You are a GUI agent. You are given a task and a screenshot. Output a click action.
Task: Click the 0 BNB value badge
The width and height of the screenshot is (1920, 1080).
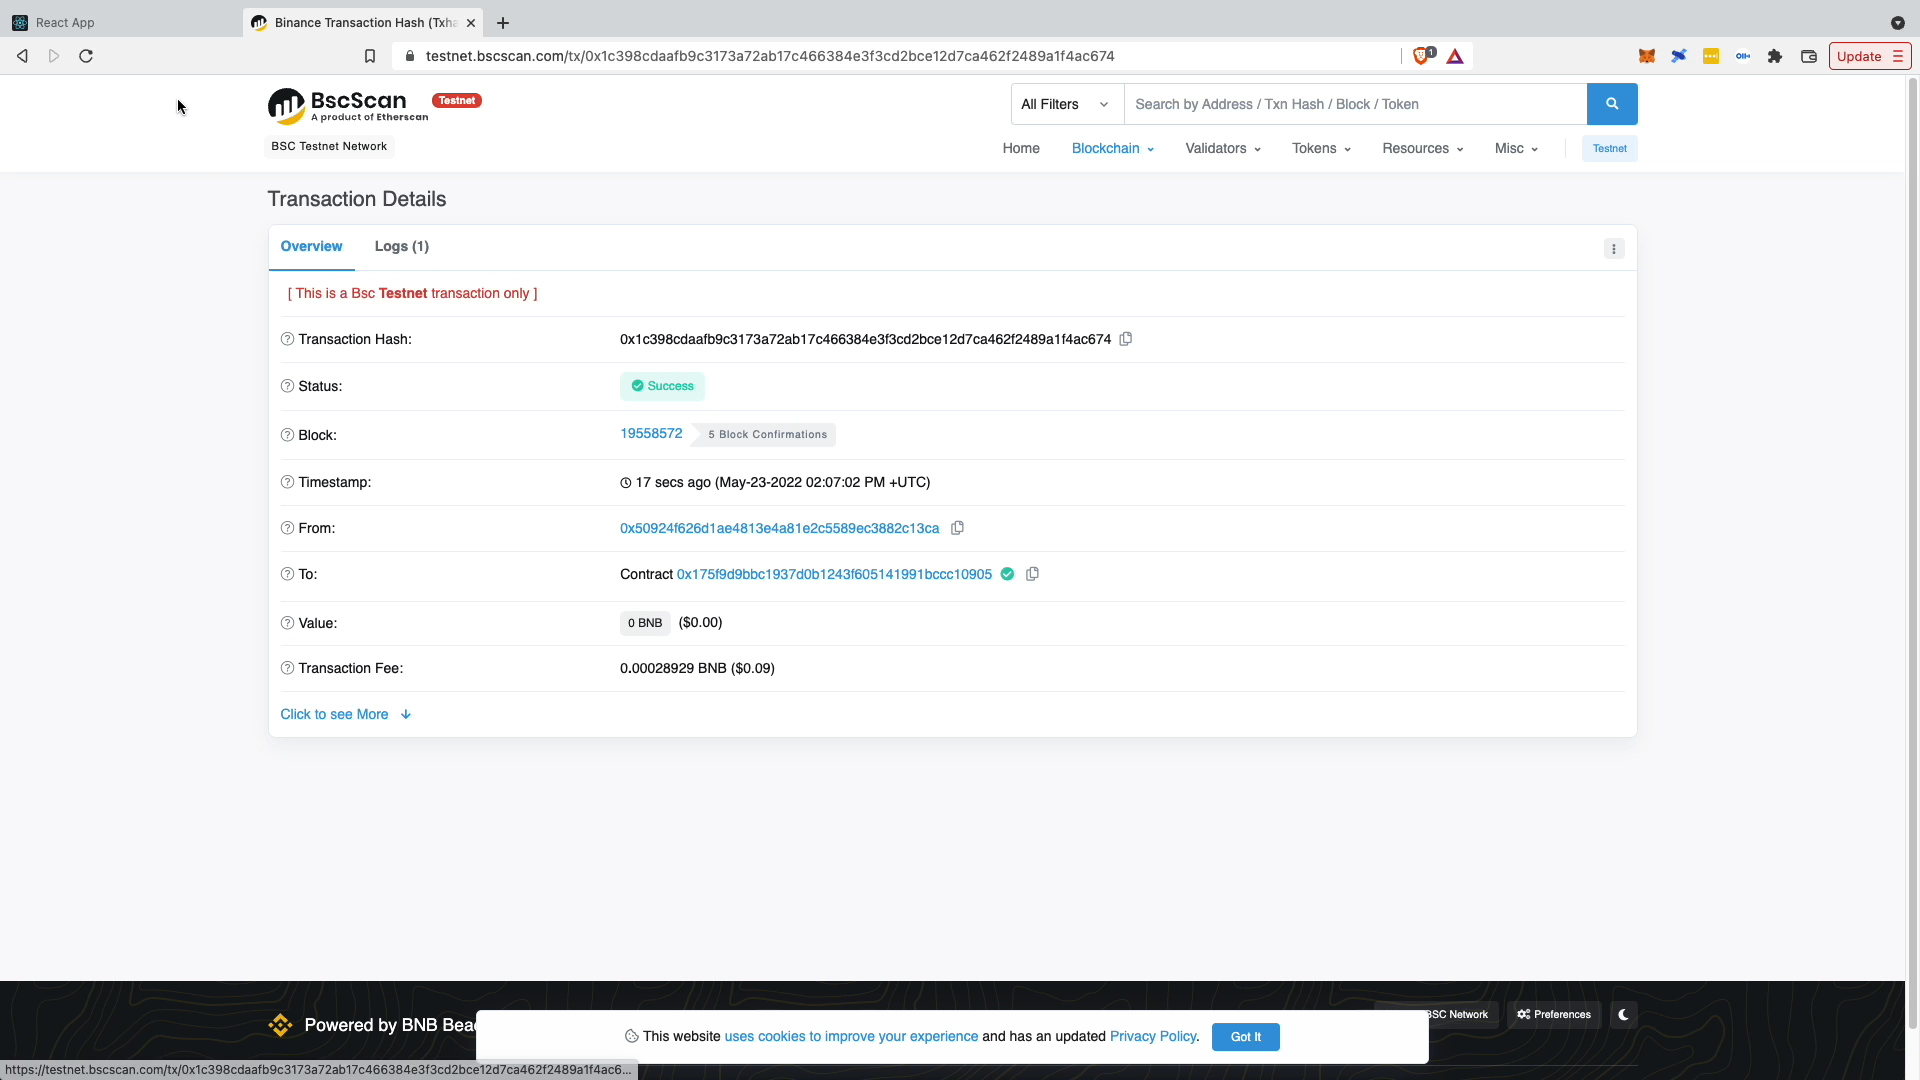click(x=645, y=623)
